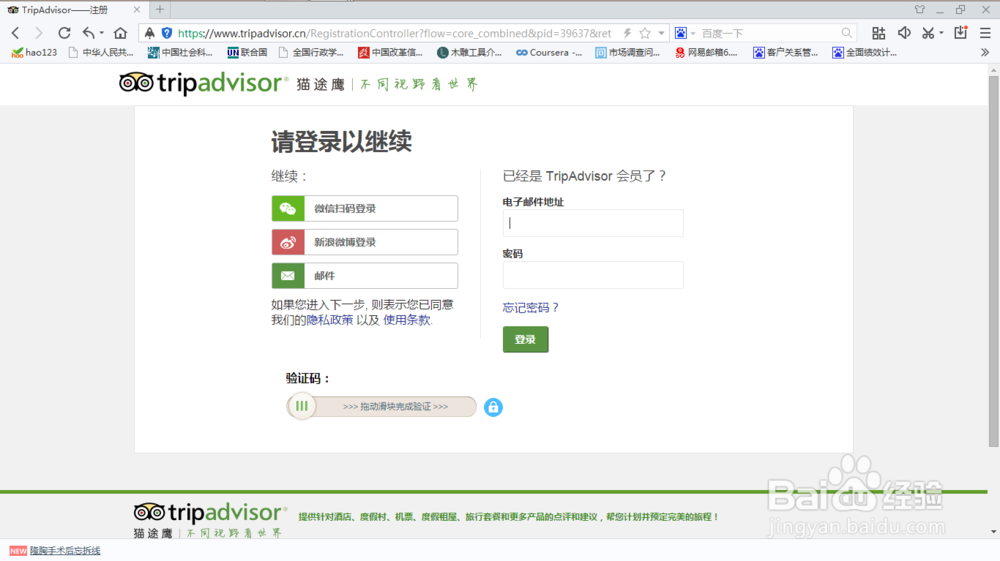Open the undo history dropdown arrow
1000x561 pixels.
[101, 33]
